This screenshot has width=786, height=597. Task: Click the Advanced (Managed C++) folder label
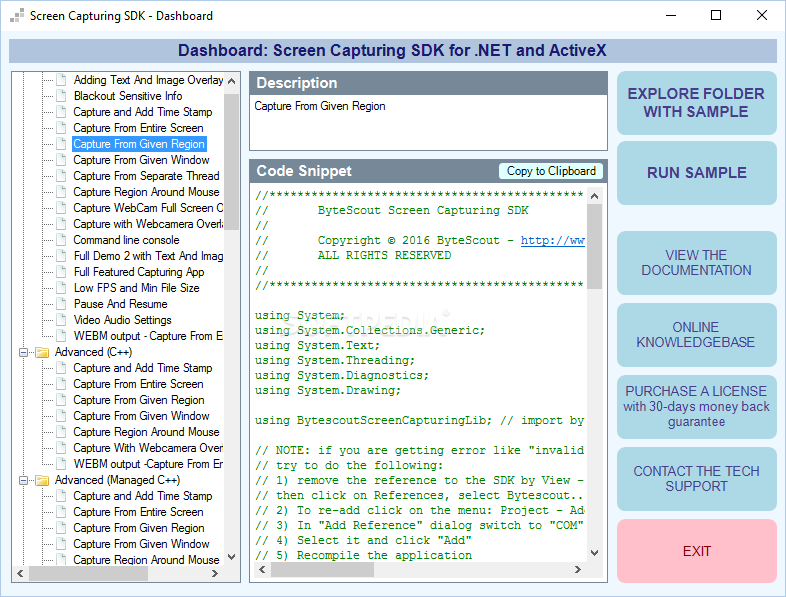coord(117,480)
